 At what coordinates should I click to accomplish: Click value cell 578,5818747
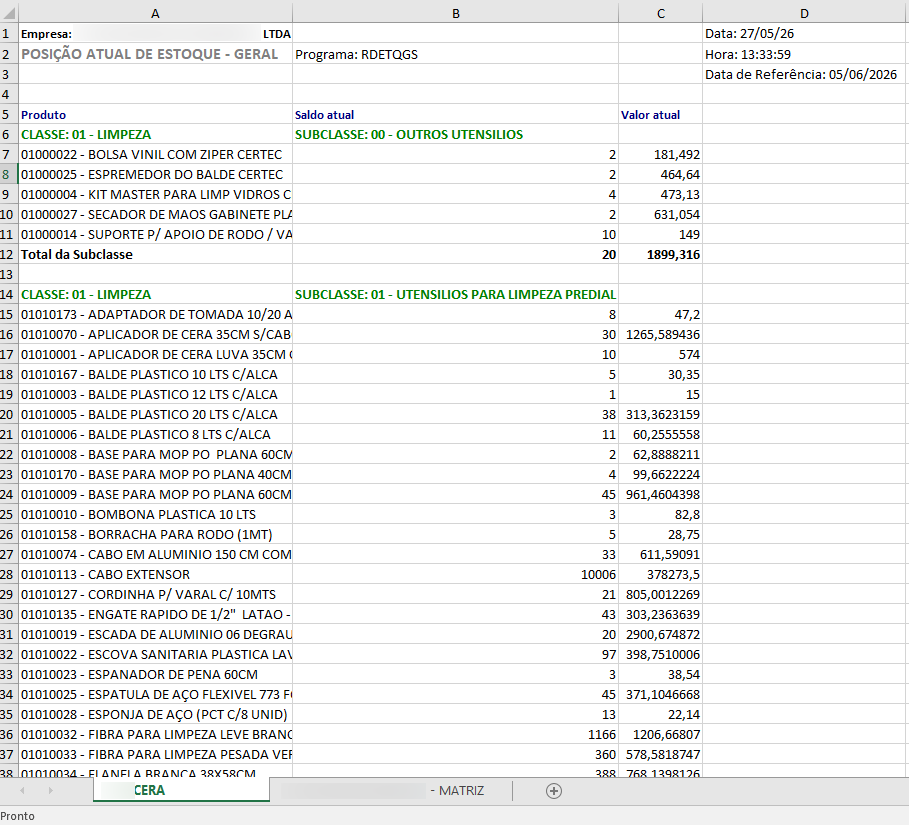pyautogui.click(x=660, y=755)
